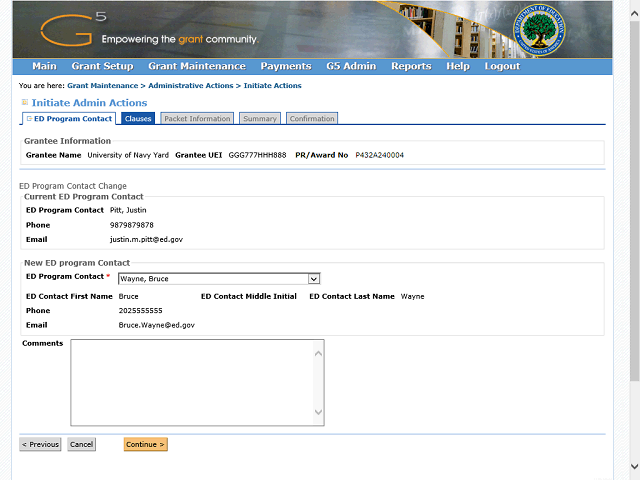Go back with the Previous button
The height and width of the screenshot is (480, 640).
pos(40,444)
